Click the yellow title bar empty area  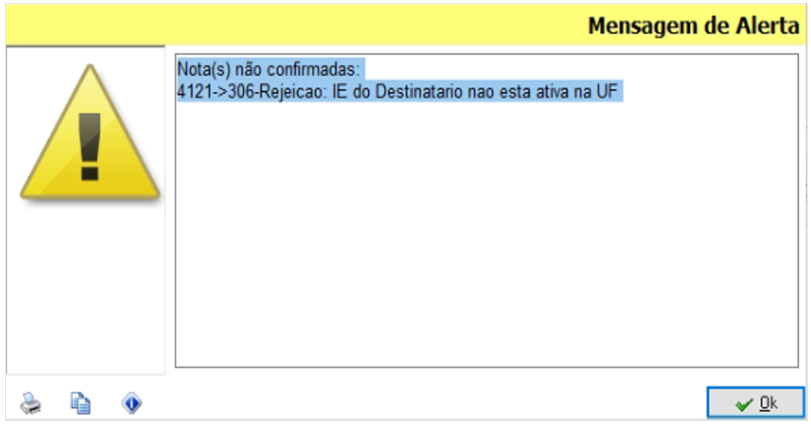(x=300, y=25)
